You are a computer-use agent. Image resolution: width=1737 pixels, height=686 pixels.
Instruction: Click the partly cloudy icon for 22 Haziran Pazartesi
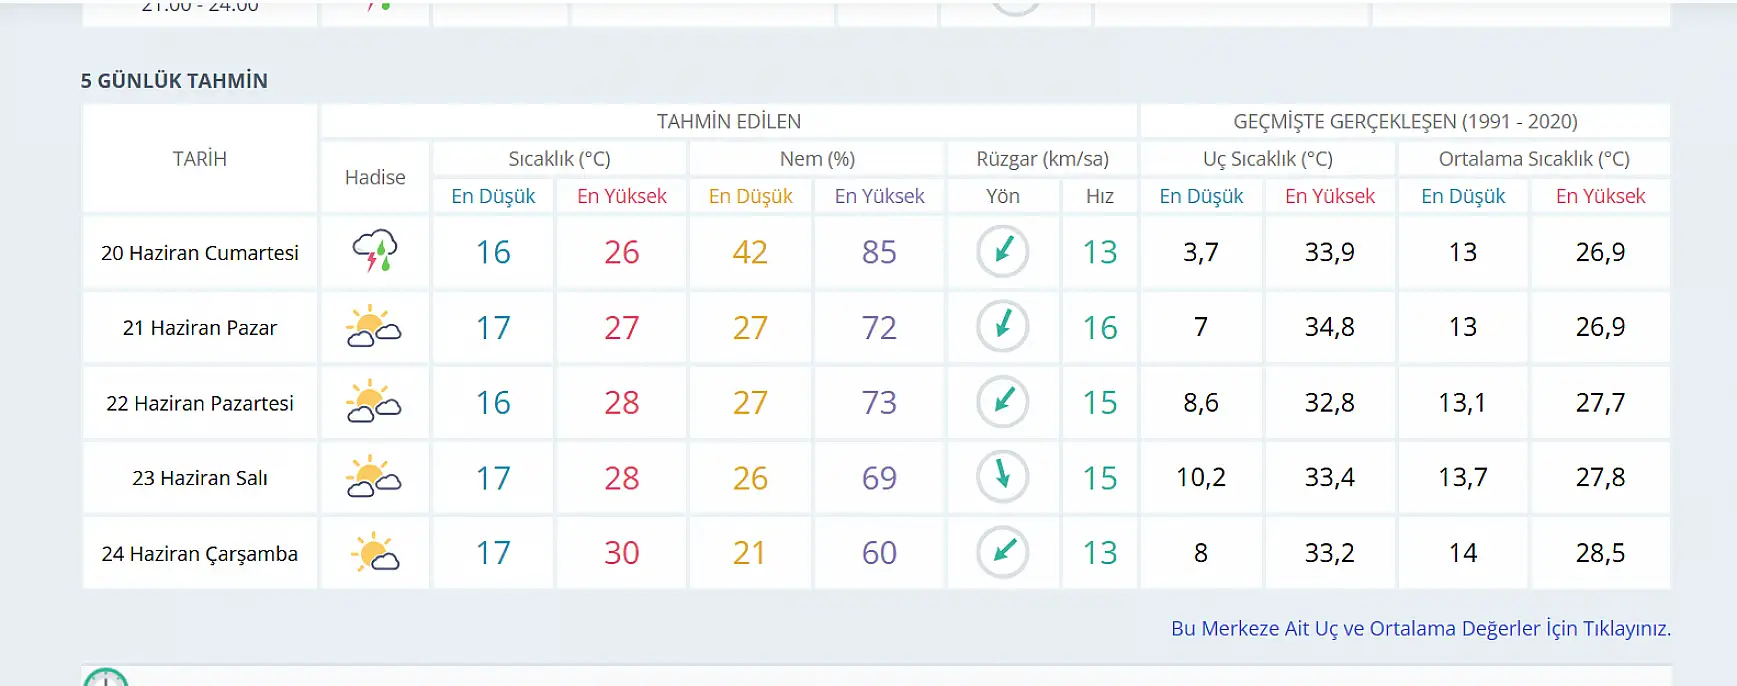click(x=374, y=402)
